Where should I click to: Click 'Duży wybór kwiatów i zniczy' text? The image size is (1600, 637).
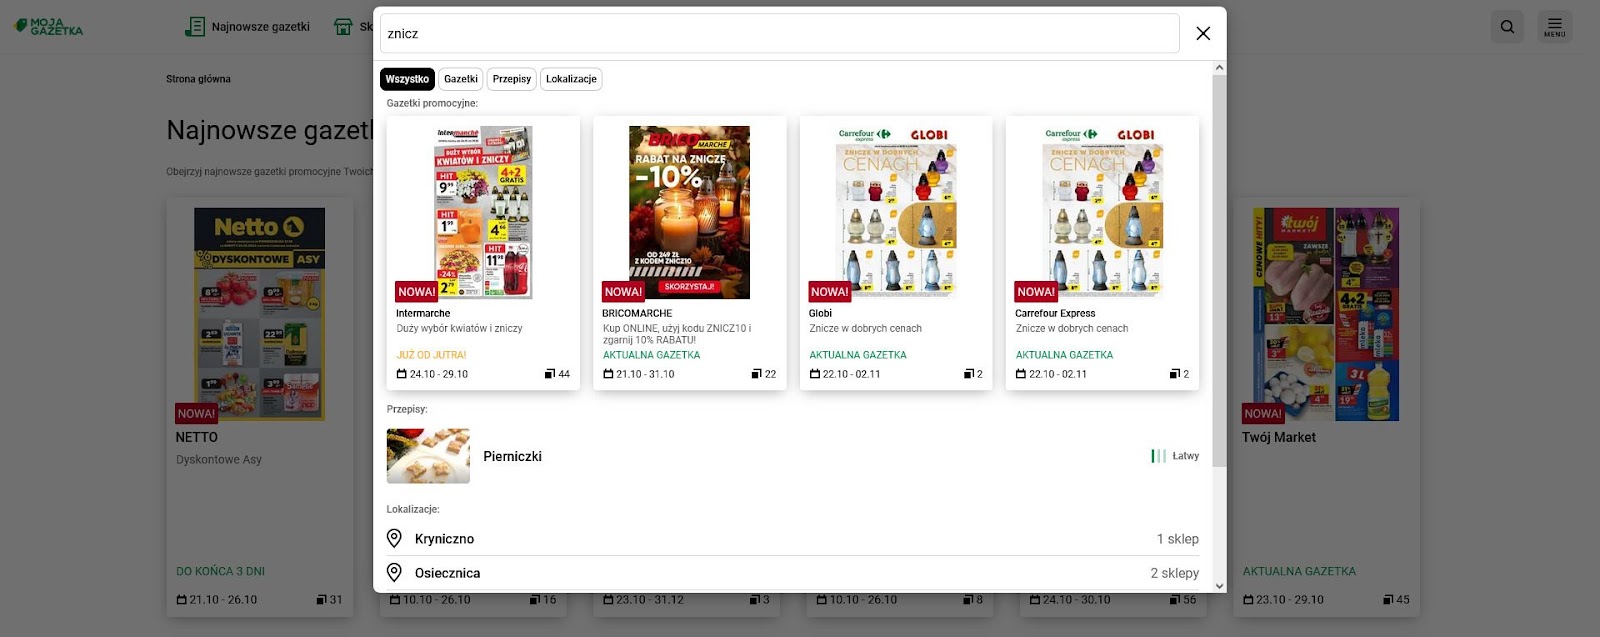(459, 328)
